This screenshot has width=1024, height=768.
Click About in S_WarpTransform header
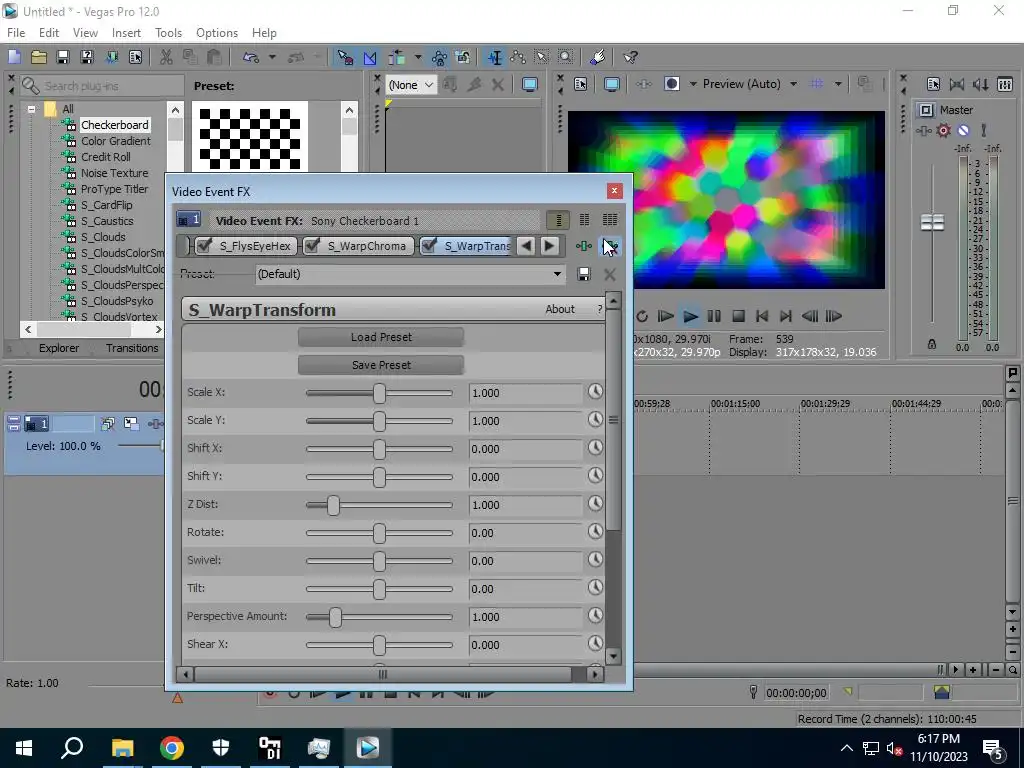tap(560, 310)
